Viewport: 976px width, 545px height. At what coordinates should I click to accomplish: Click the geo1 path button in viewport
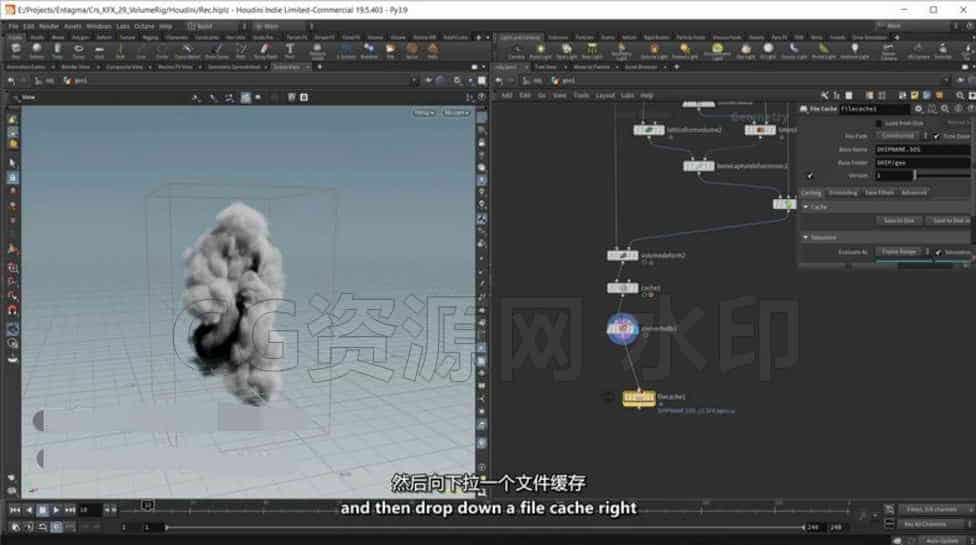tap(76, 80)
